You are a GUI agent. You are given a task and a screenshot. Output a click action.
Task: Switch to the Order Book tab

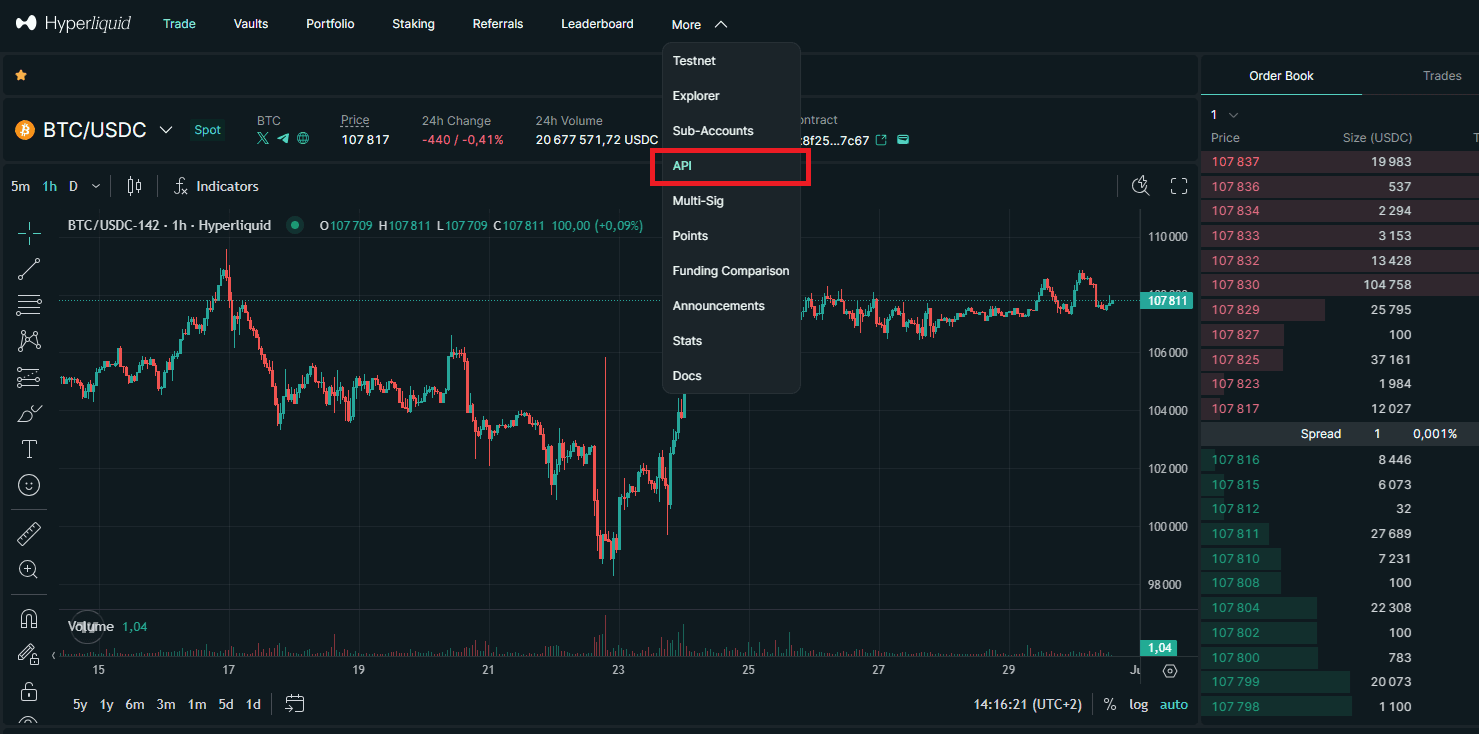tap(1281, 76)
